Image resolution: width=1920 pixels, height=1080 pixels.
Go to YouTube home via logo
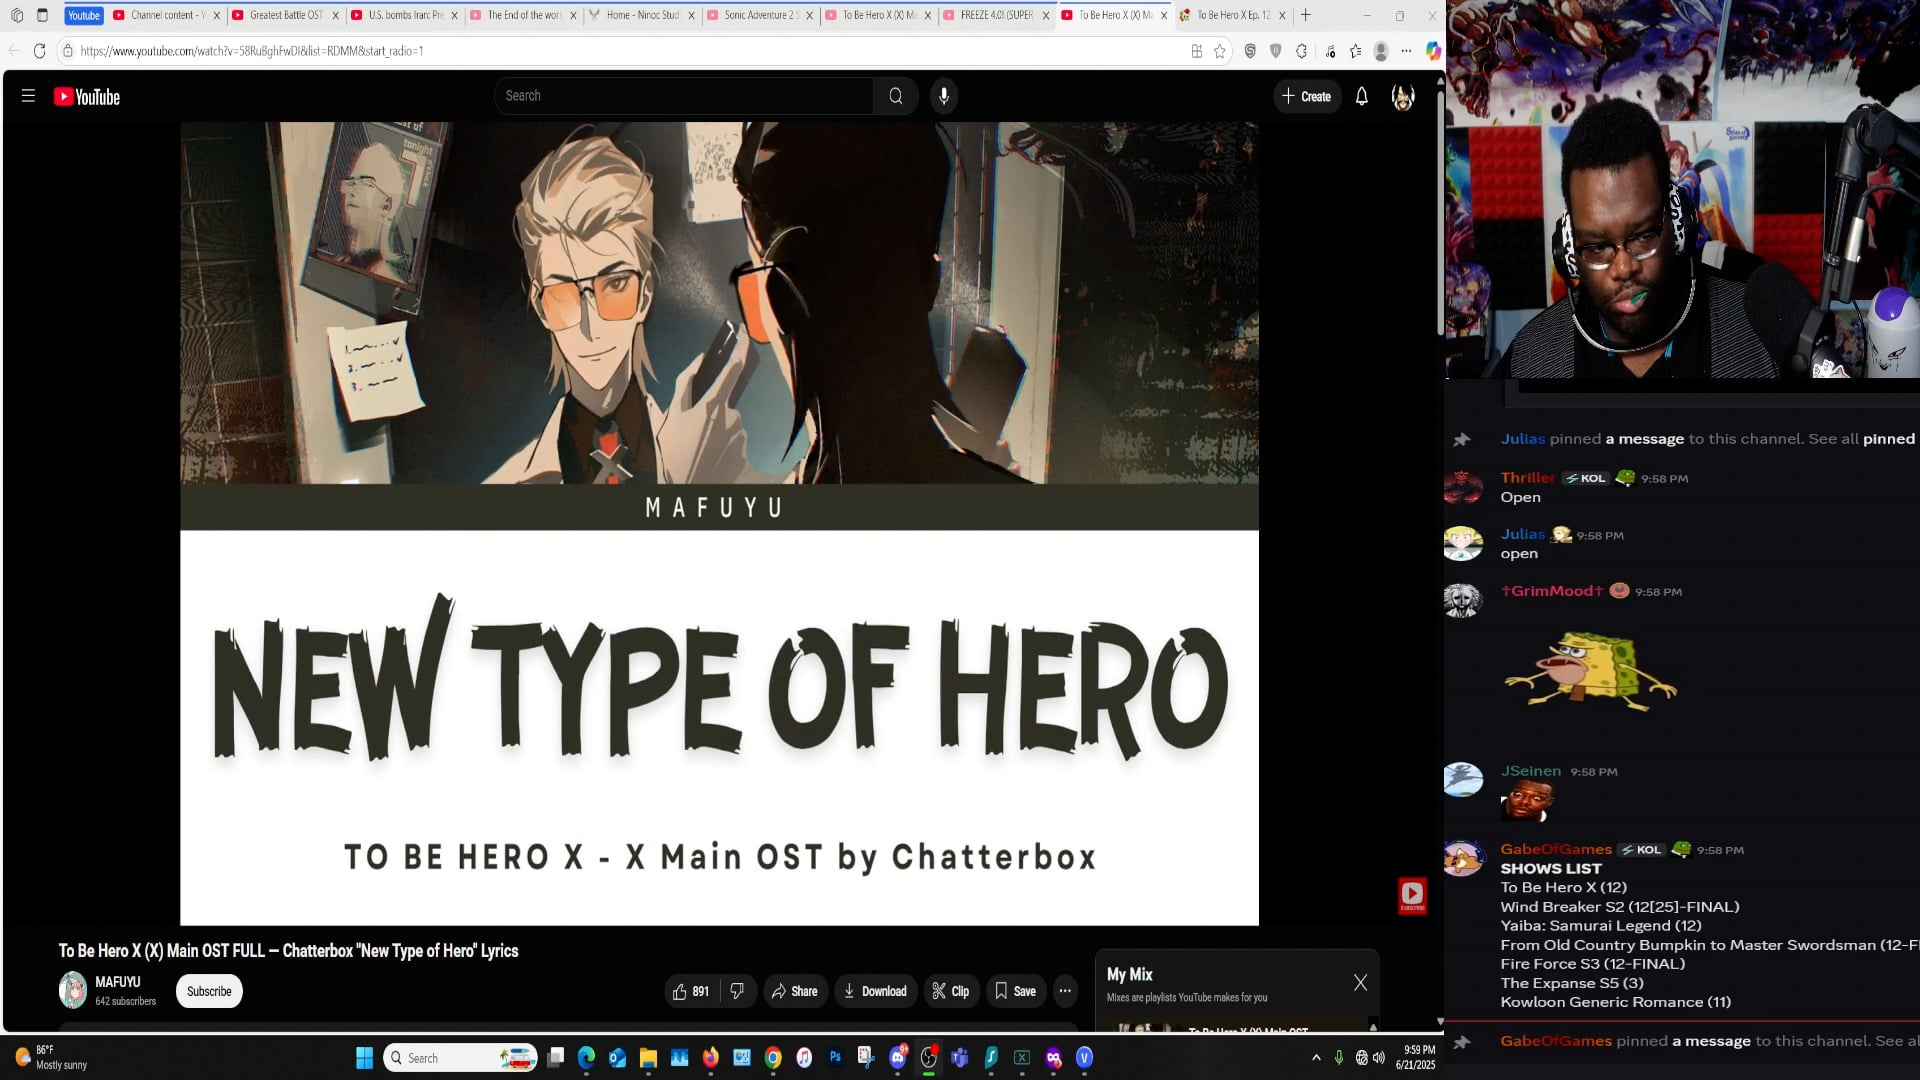(87, 97)
